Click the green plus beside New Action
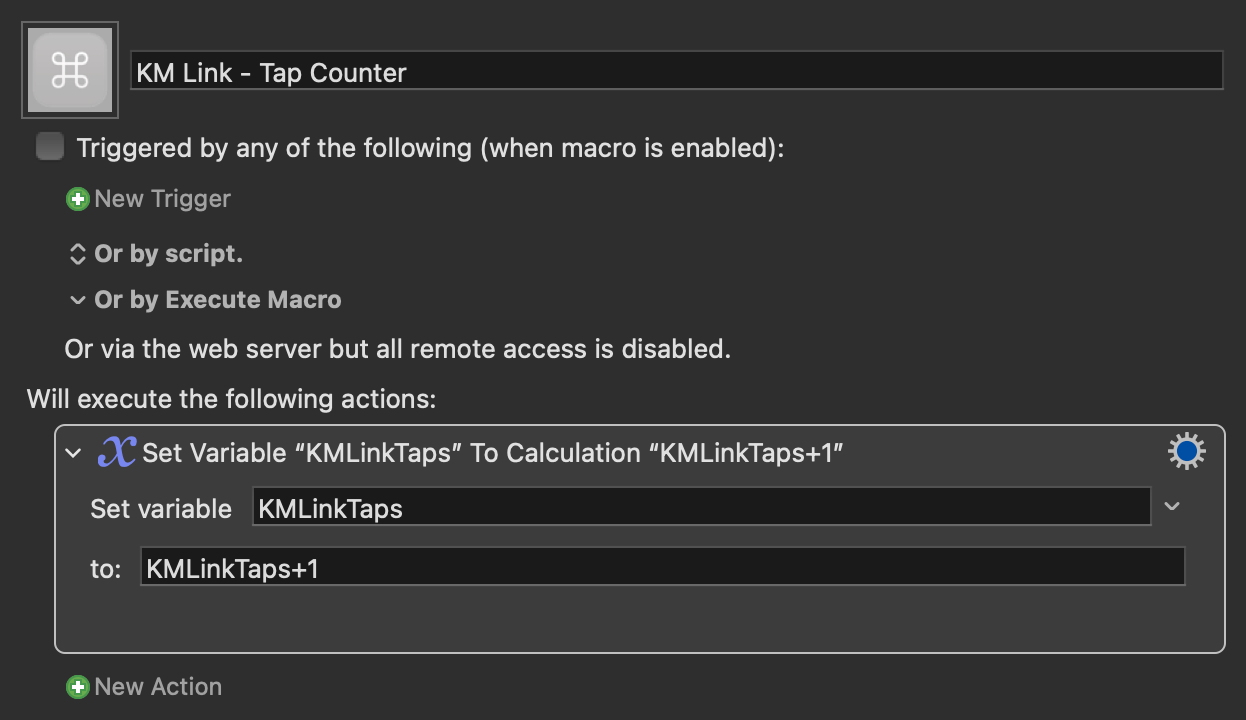 (77, 687)
